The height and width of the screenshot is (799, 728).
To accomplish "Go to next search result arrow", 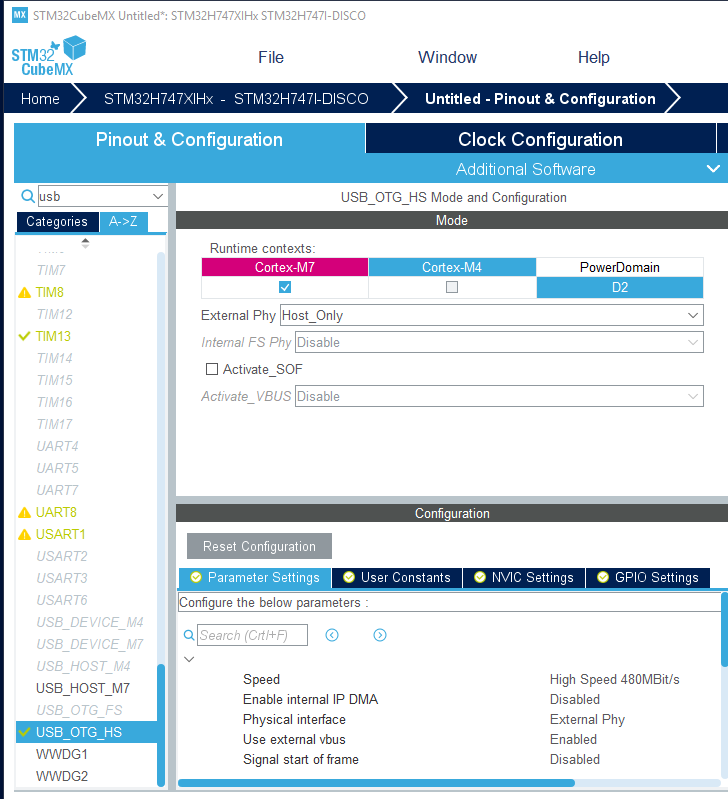I will pos(380,635).
